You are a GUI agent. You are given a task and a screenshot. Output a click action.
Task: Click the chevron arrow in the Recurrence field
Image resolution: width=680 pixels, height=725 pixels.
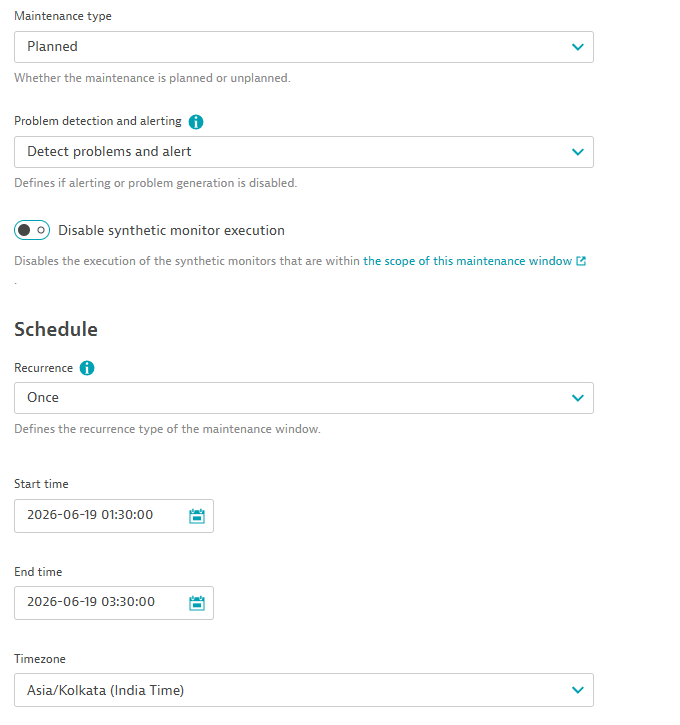click(577, 398)
